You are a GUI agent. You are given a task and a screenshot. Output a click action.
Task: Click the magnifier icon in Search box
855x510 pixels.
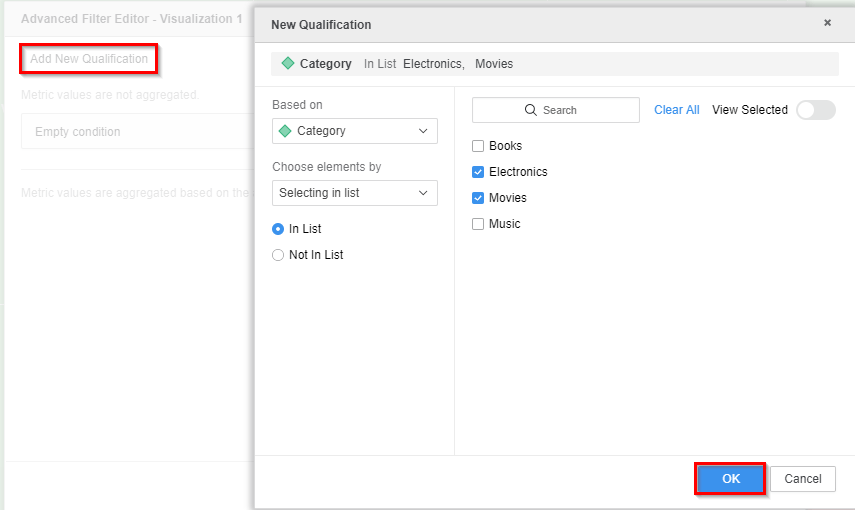(x=531, y=110)
